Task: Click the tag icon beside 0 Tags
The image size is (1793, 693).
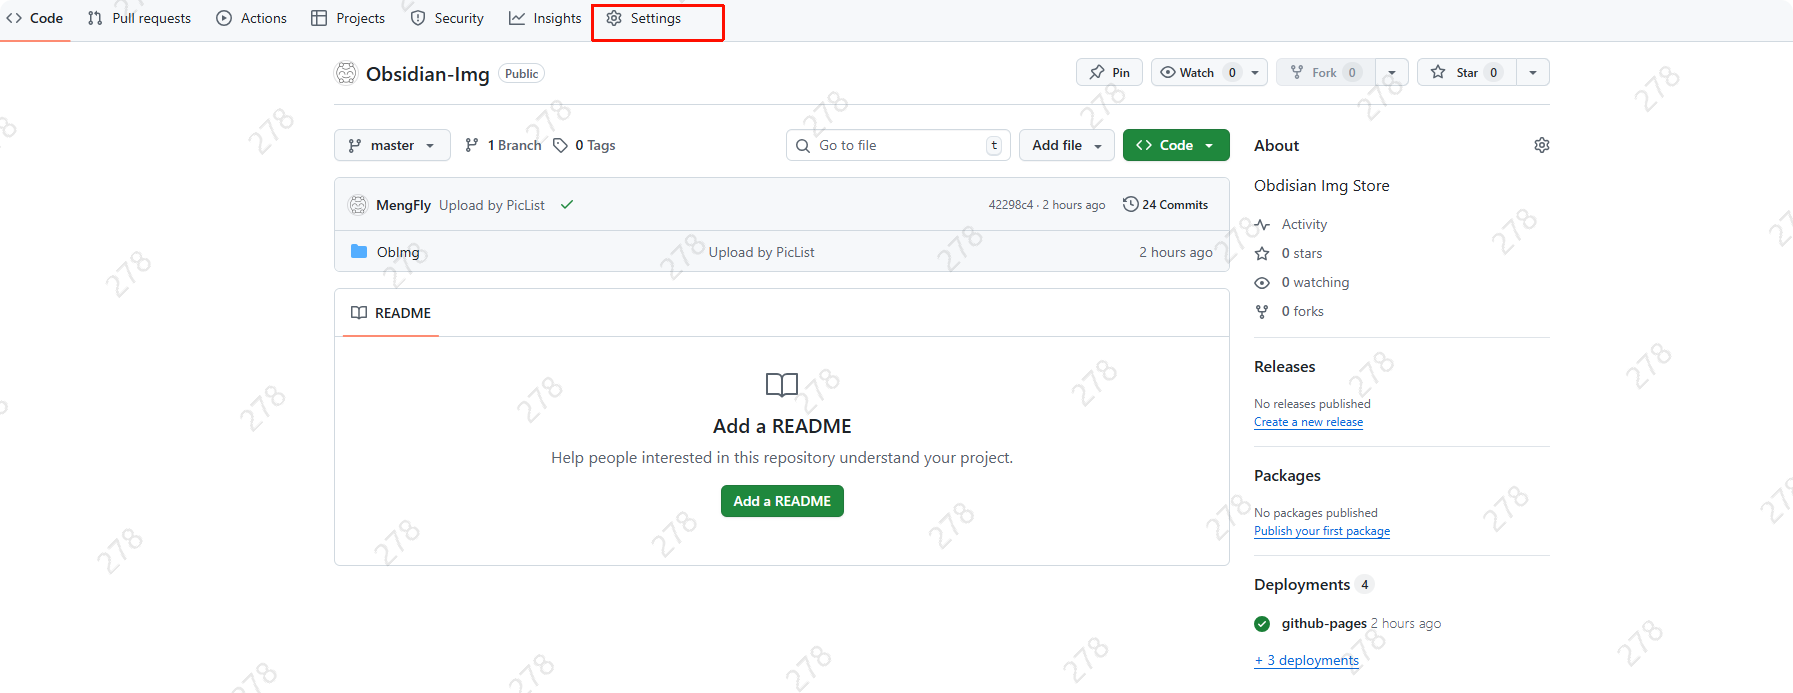Action: tap(560, 145)
